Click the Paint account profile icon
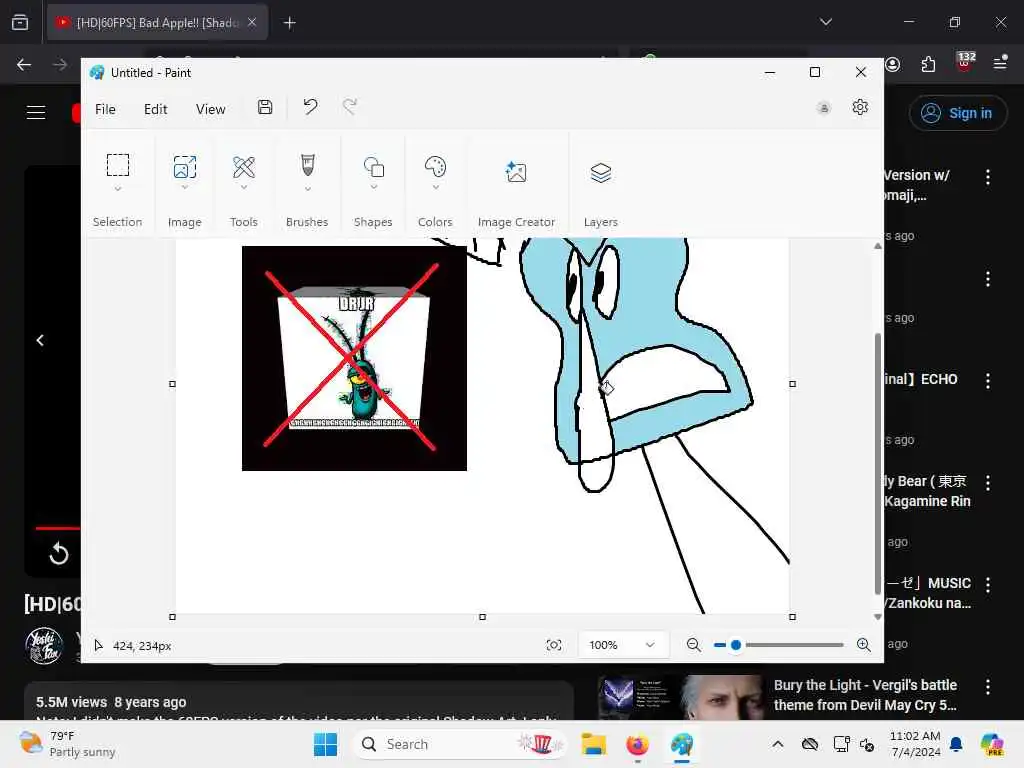Screen dimensions: 1024x768 824,108
